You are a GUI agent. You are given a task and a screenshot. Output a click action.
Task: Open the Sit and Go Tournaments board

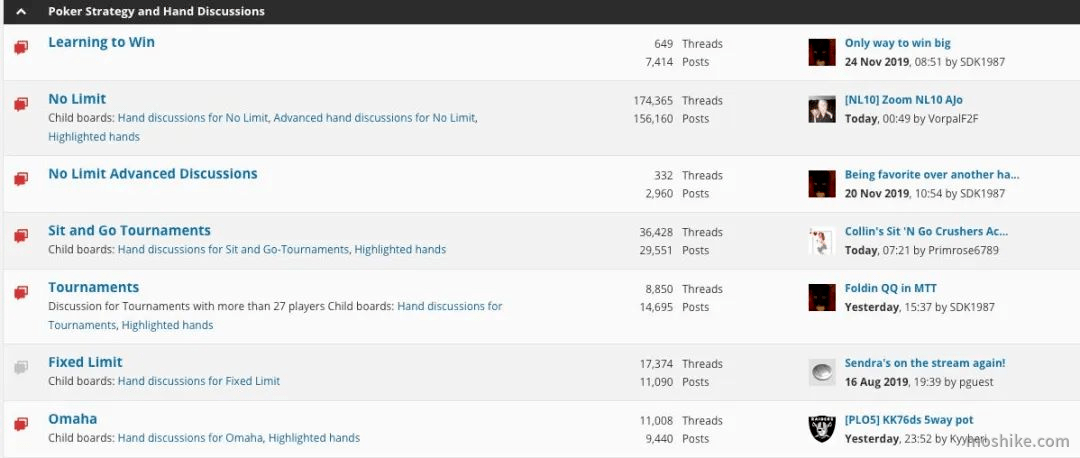tap(129, 231)
